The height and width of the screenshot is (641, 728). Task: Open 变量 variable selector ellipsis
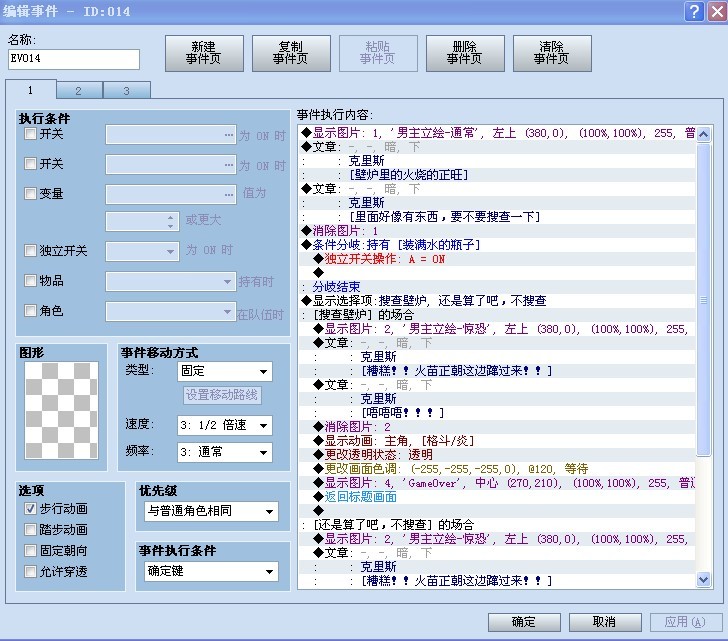click(x=229, y=194)
